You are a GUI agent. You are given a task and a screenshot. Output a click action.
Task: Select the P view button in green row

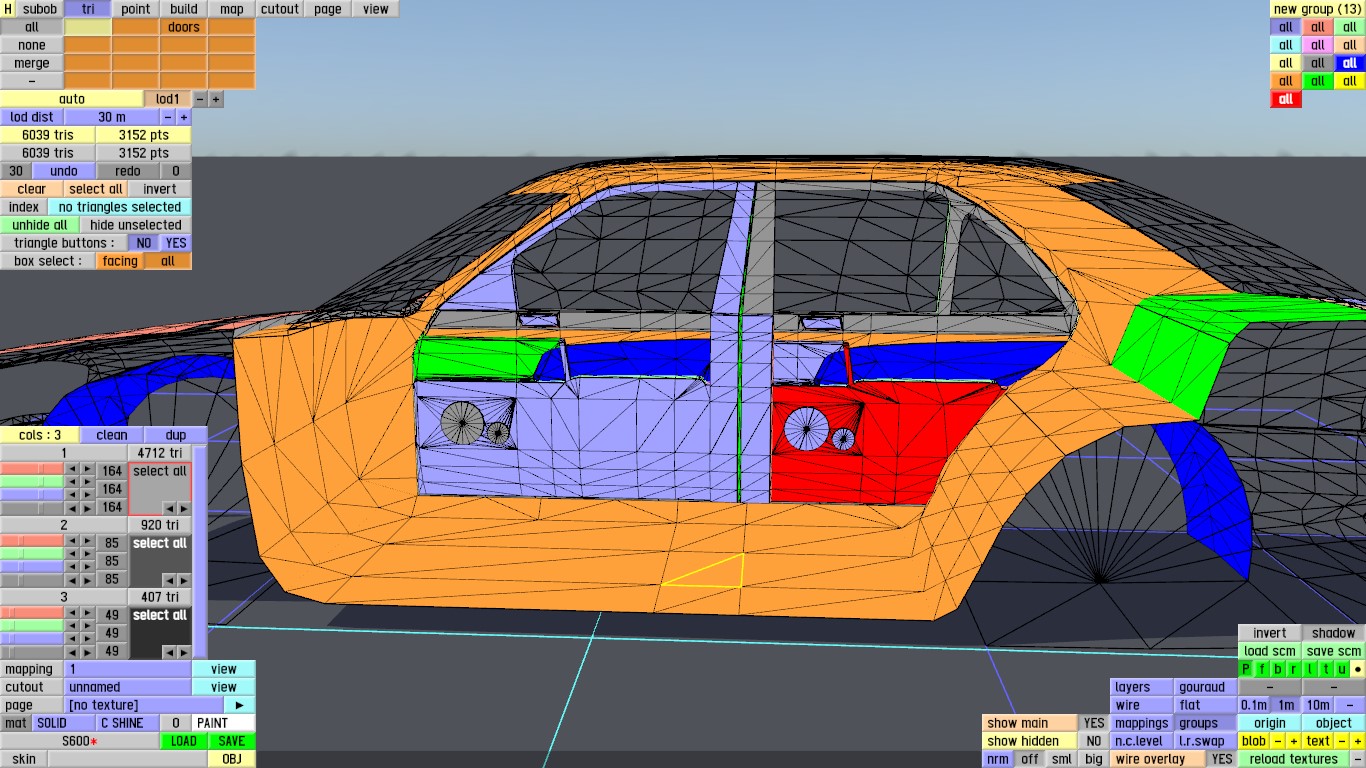click(x=1246, y=669)
